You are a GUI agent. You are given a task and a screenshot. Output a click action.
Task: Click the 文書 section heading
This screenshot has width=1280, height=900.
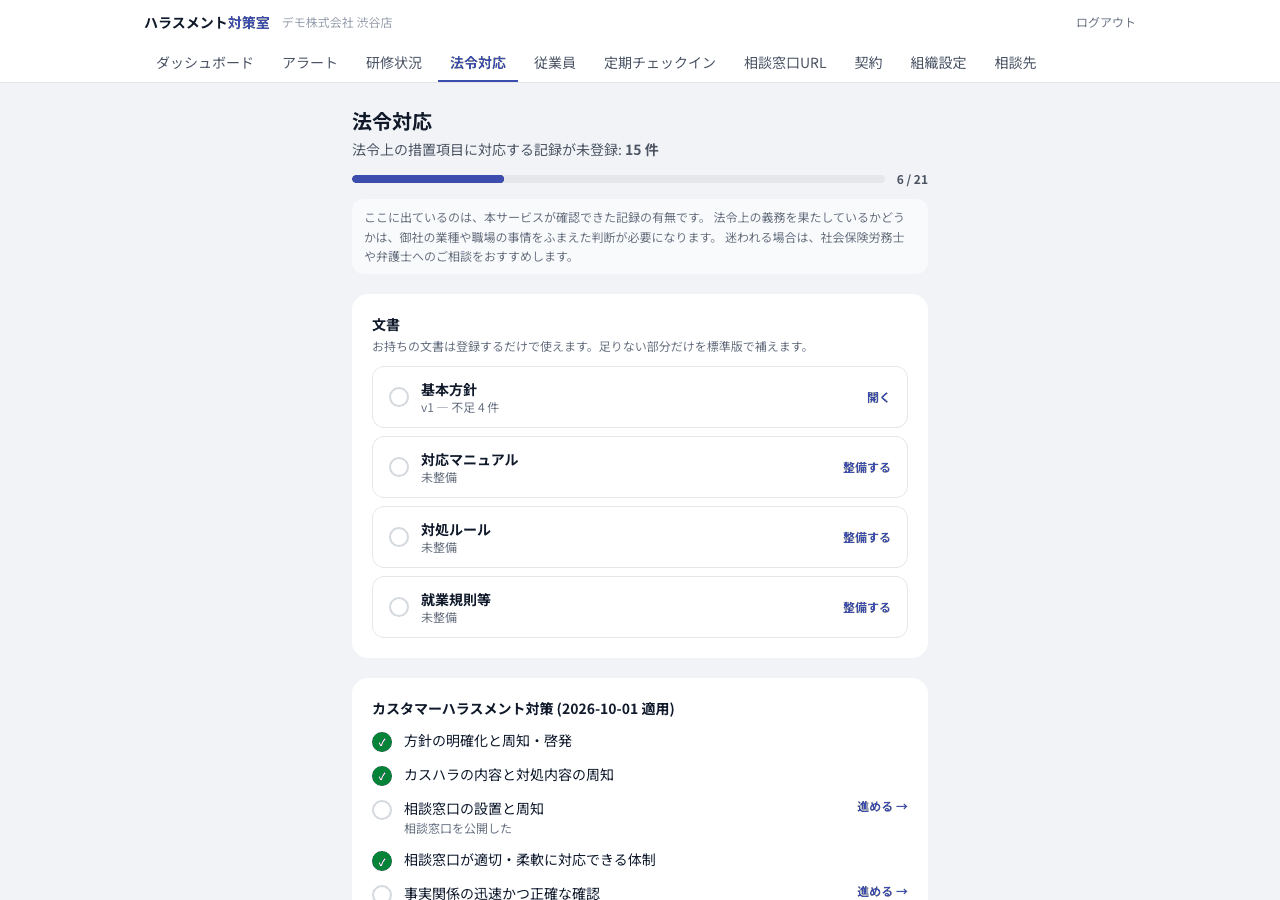[x=386, y=324]
